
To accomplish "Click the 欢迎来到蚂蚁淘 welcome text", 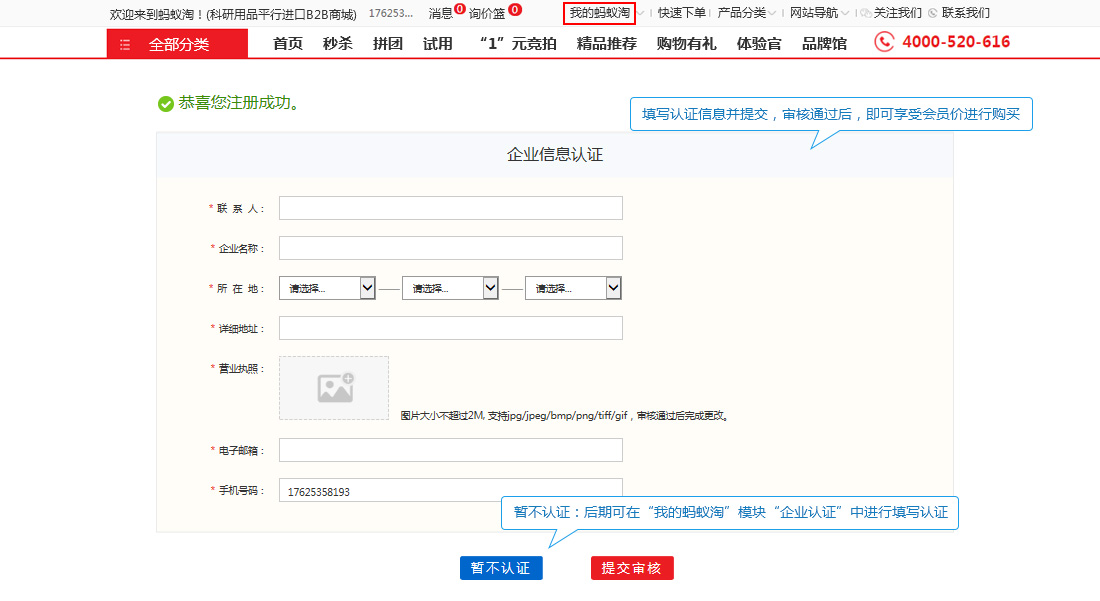I will click(233, 14).
